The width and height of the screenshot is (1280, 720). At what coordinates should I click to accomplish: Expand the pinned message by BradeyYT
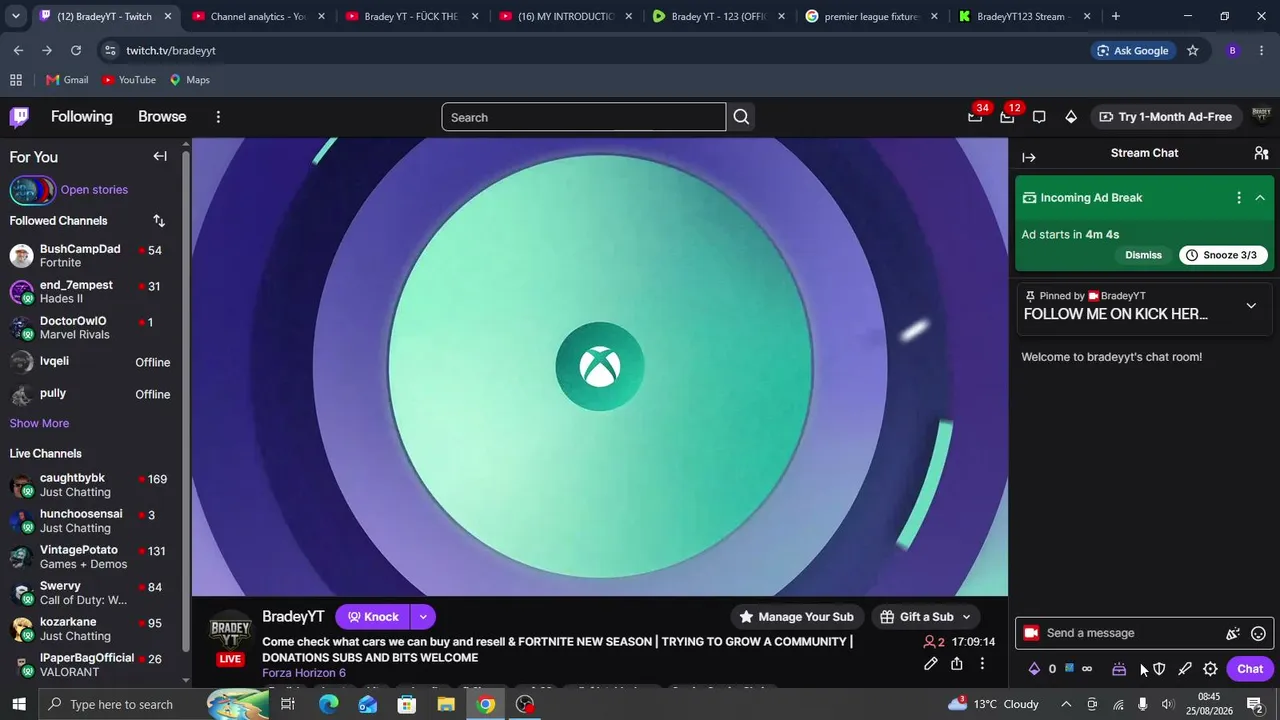tap(1251, 306)
